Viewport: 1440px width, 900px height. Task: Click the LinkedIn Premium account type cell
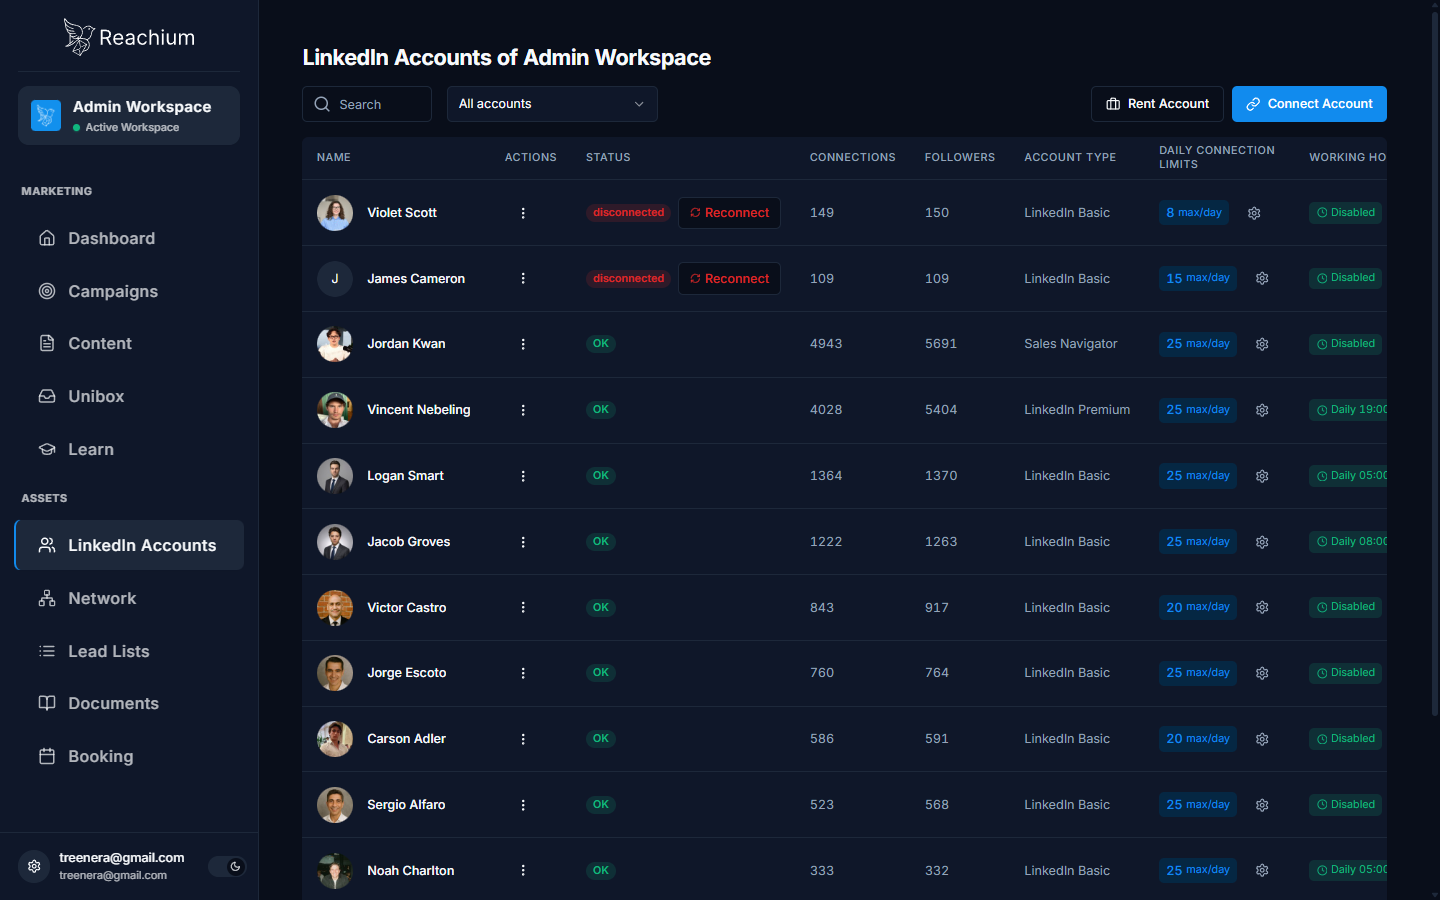[1077, 410]
